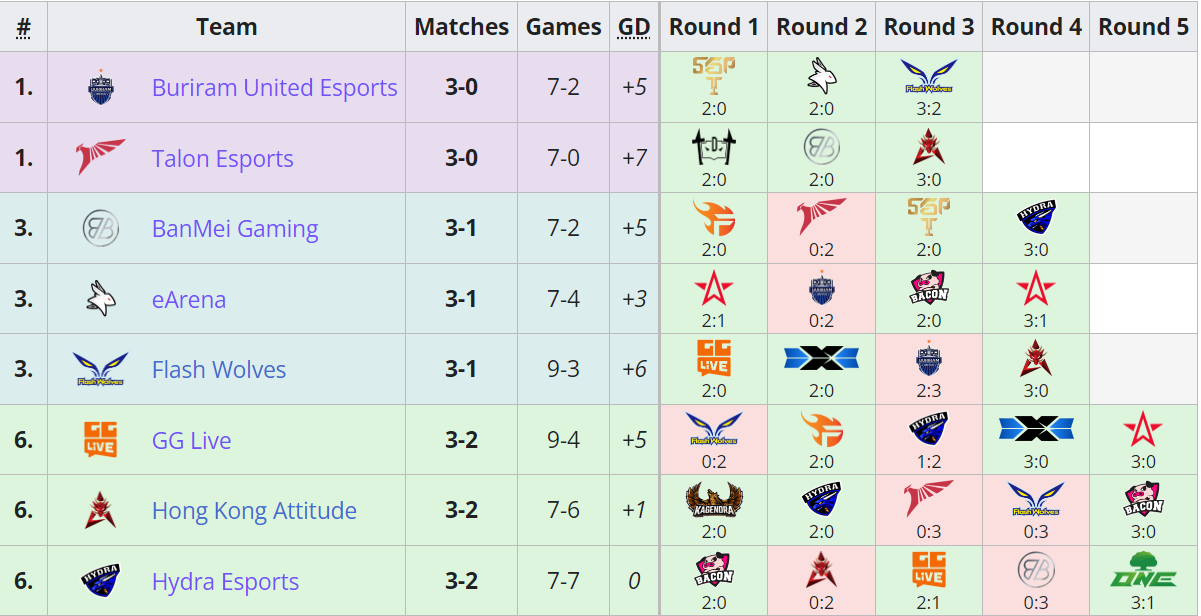Screen dimensions: 1201x616
Task: Click eArena rabbit logo in Team column
Action: click(100, 299)
